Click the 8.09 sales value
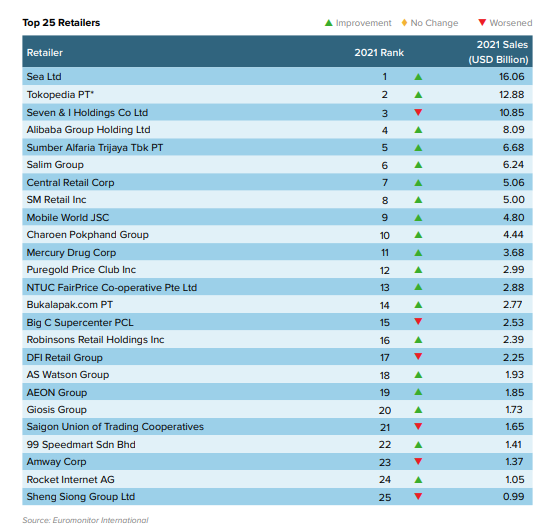559x530 pixels. pyautogui.click(x=513, y=130)
